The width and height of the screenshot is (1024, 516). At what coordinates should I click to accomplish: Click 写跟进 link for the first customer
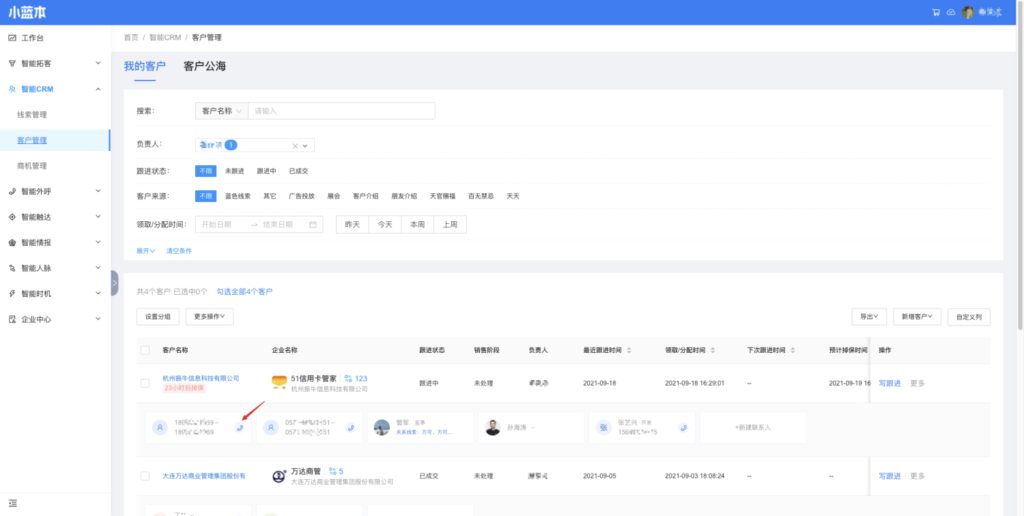click(889, 383)
